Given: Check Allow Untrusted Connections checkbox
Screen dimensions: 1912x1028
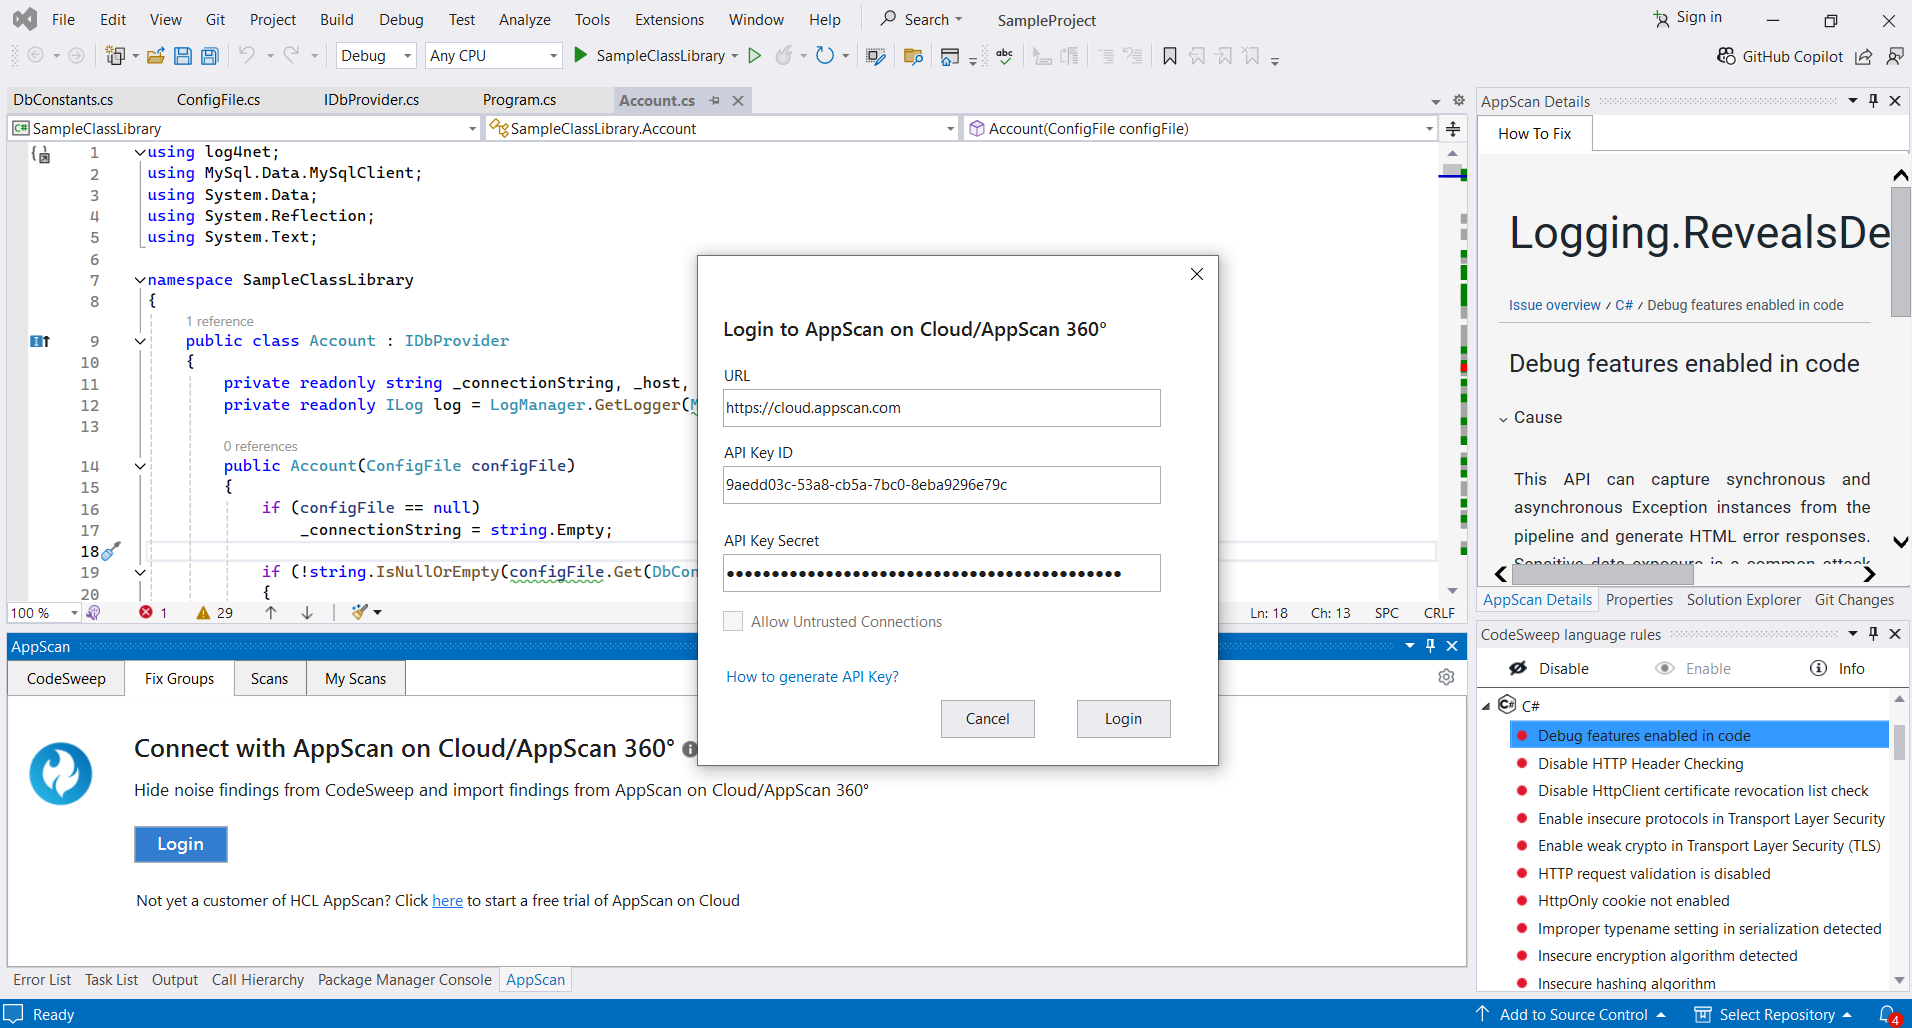Looking at the screenshot, I should (x=733, y=621).
